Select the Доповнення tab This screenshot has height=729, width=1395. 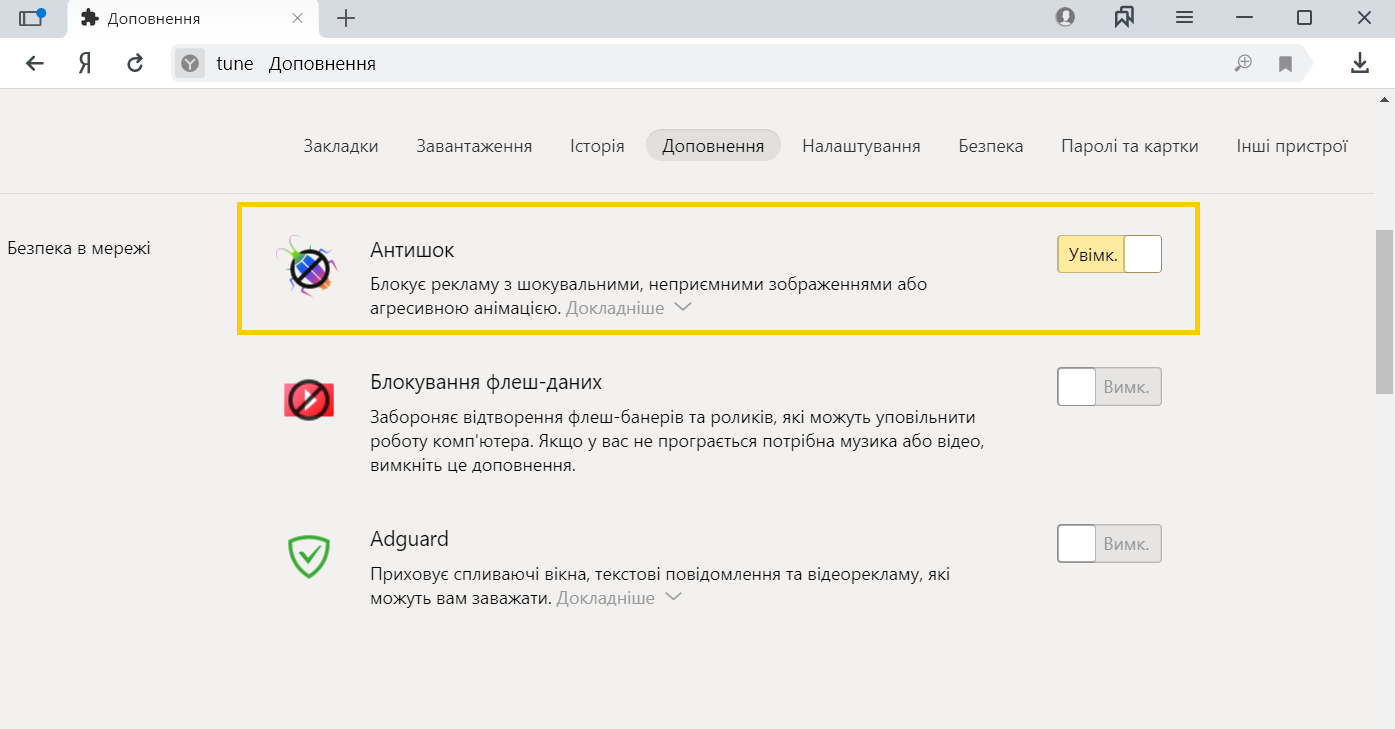[x=713, y=146]
